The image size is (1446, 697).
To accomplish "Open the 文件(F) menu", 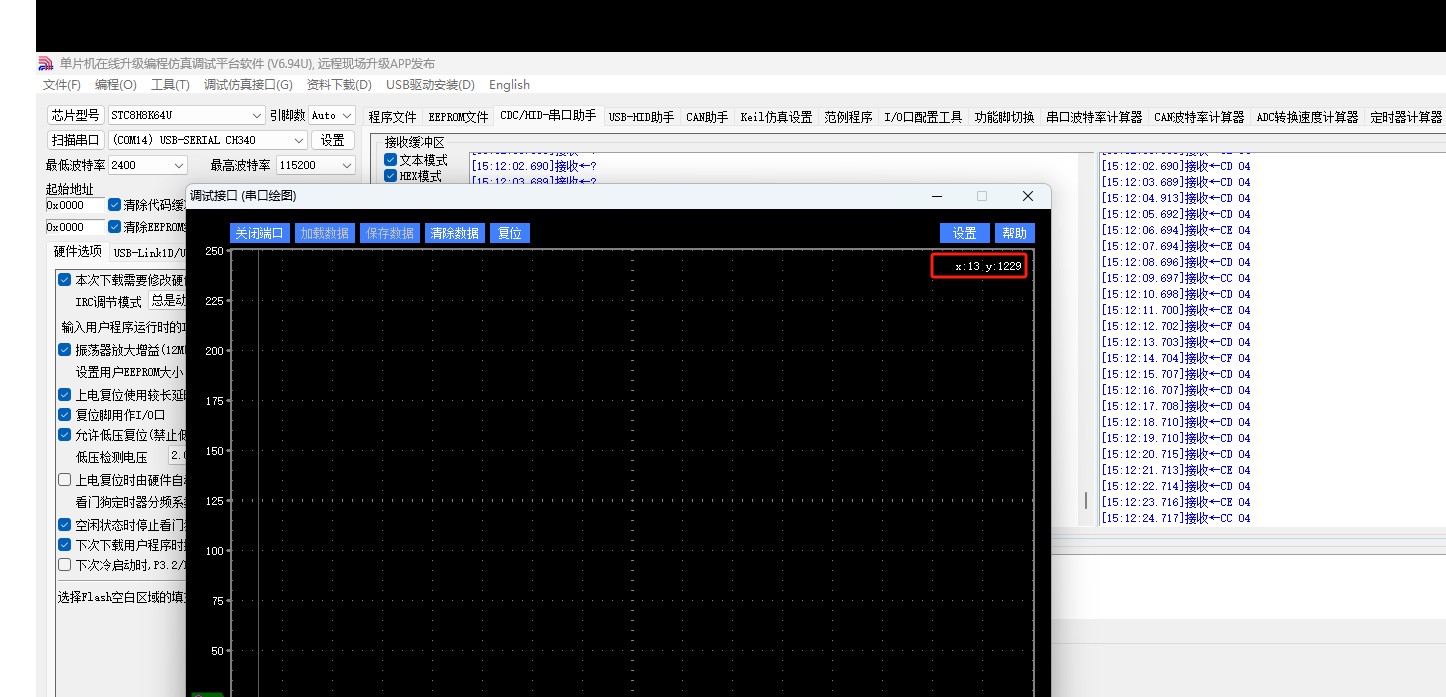I will pyautogui.click(x=62, y=85).
